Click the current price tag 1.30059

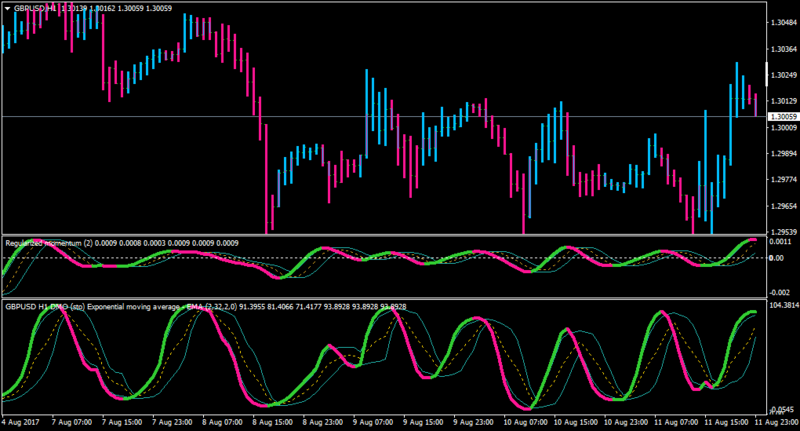click(x=784, y=117)
